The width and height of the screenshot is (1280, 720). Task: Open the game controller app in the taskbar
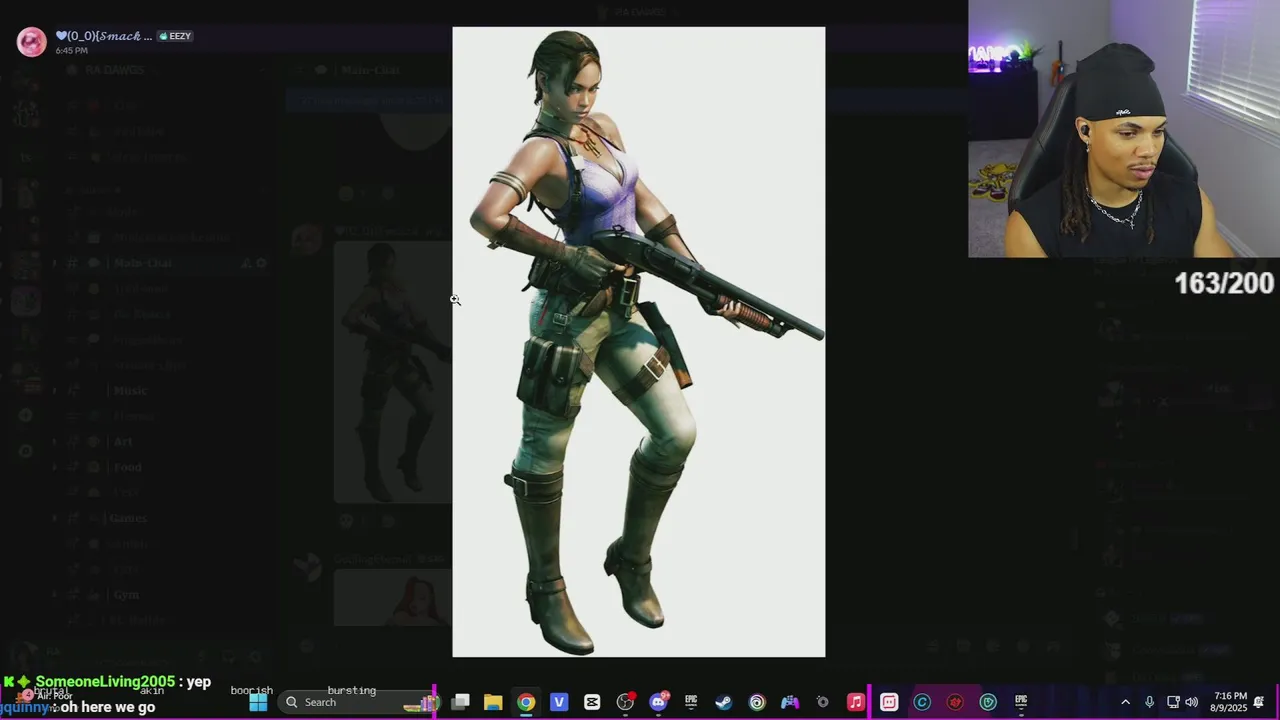(x=790, y=702)
